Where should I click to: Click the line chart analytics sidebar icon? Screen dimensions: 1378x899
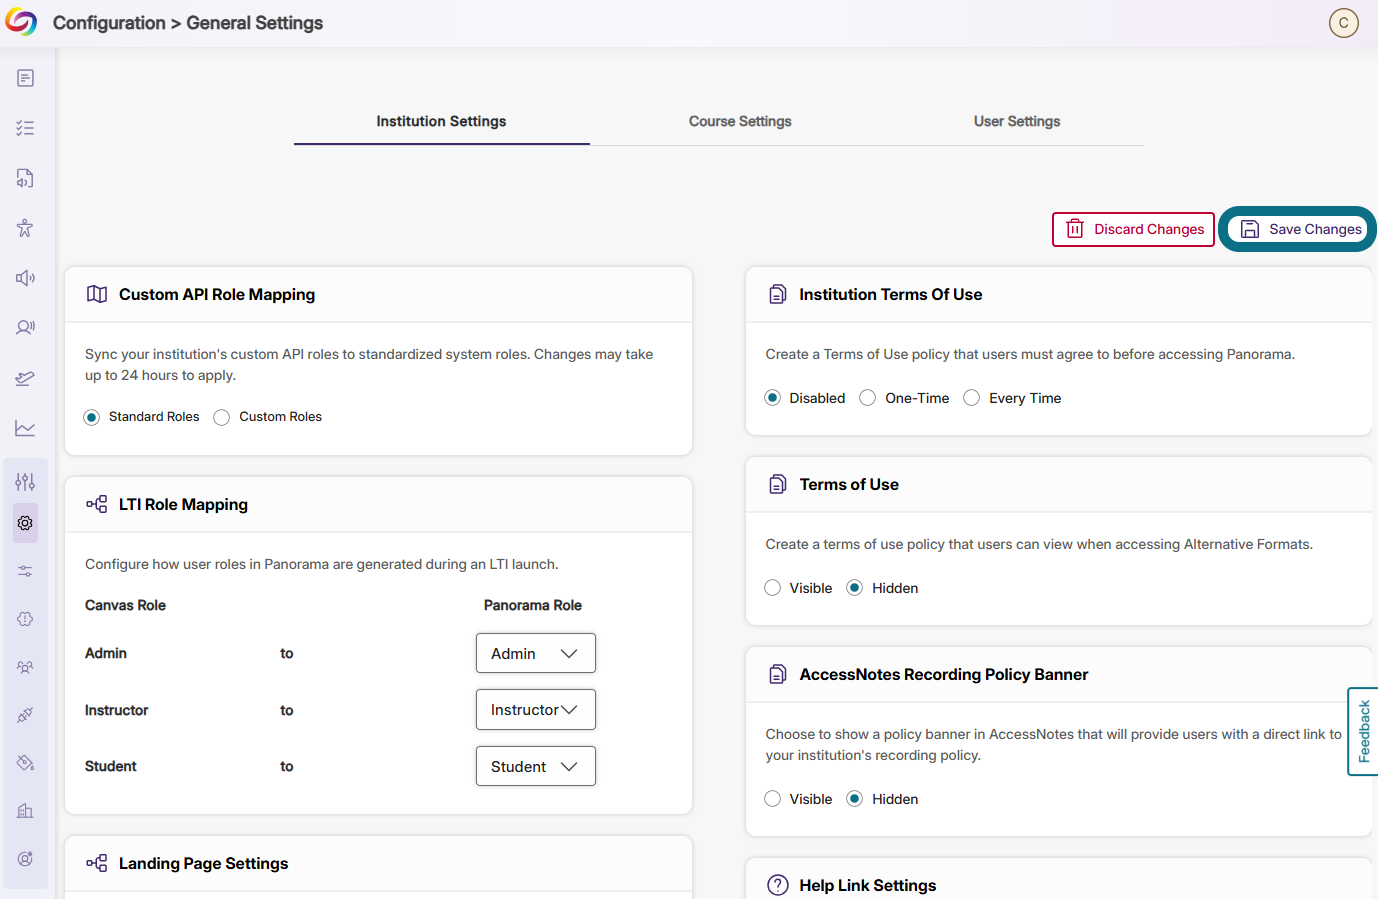[25, 428]
